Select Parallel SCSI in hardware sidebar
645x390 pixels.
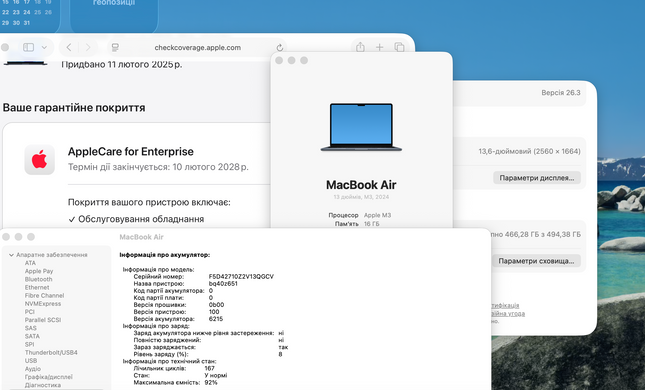(x=42, y=320)
